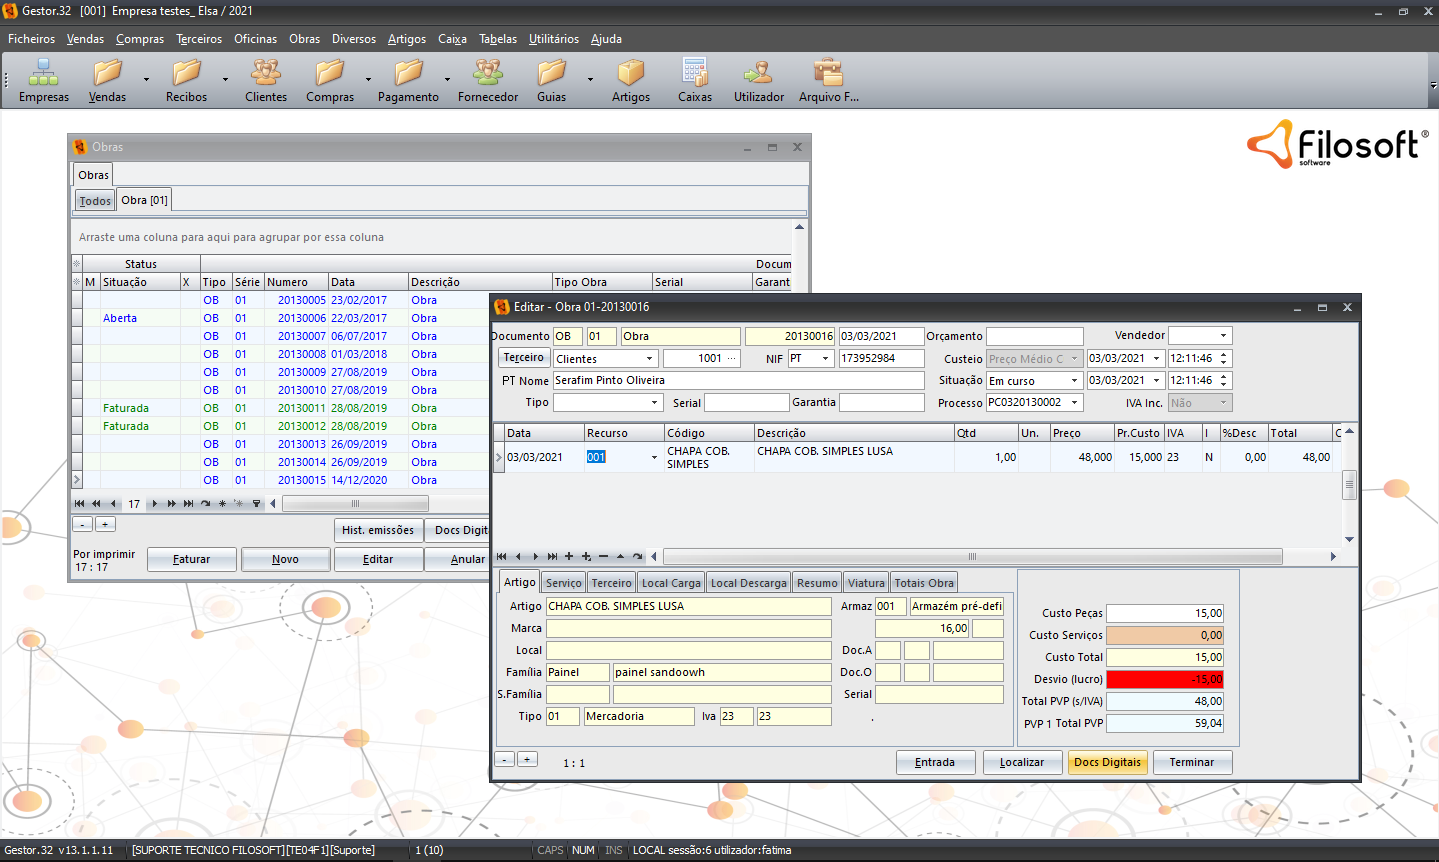Open the Empresas toolbar icon
This screenshot has width=1439, height=862.
(x=43, y=73)
